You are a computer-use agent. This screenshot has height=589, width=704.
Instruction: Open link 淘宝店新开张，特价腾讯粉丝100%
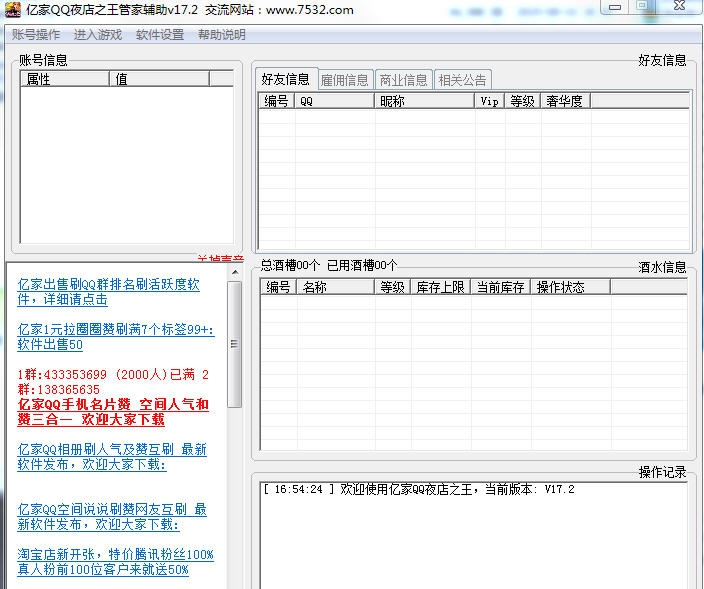coord(115,562)
